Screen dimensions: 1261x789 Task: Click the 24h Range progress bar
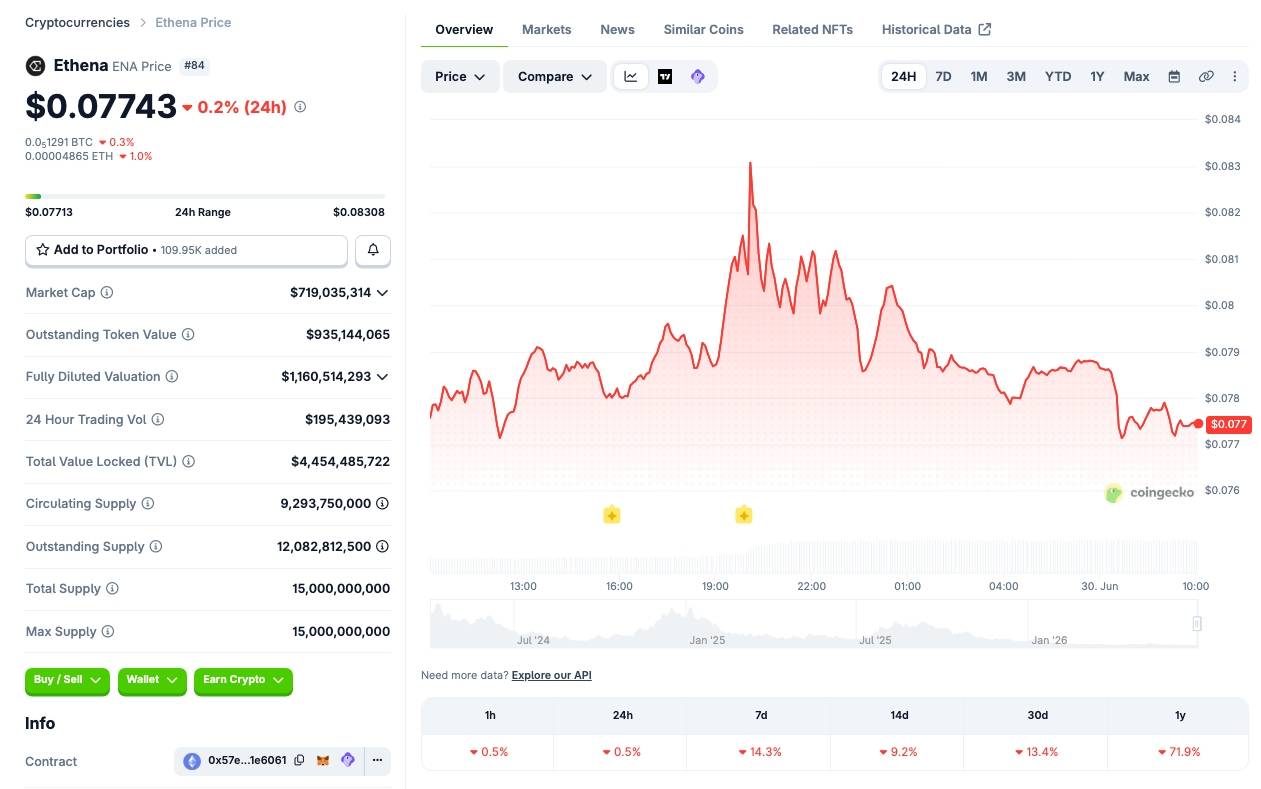pyautogui.click(x=205, y=196)
